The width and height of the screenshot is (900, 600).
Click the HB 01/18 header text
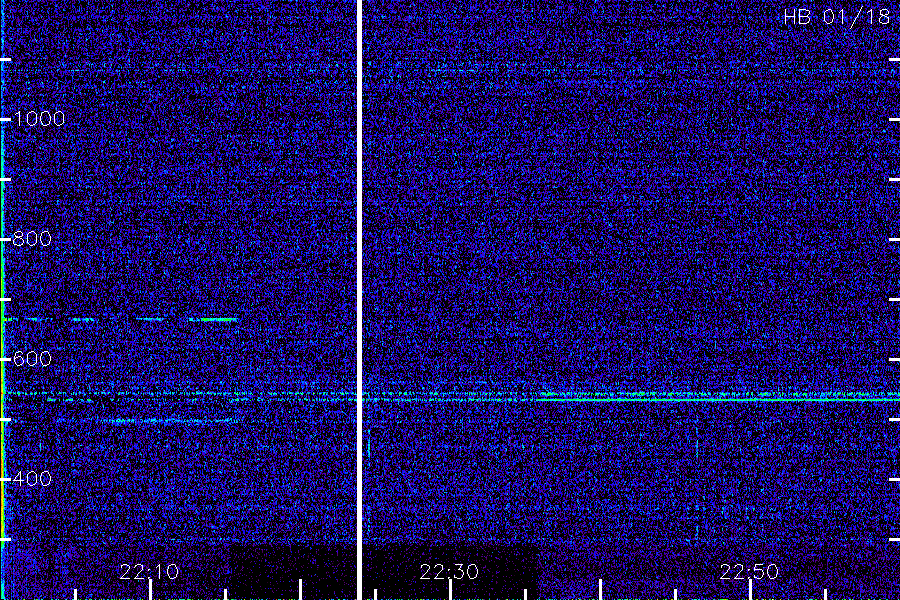837,17
